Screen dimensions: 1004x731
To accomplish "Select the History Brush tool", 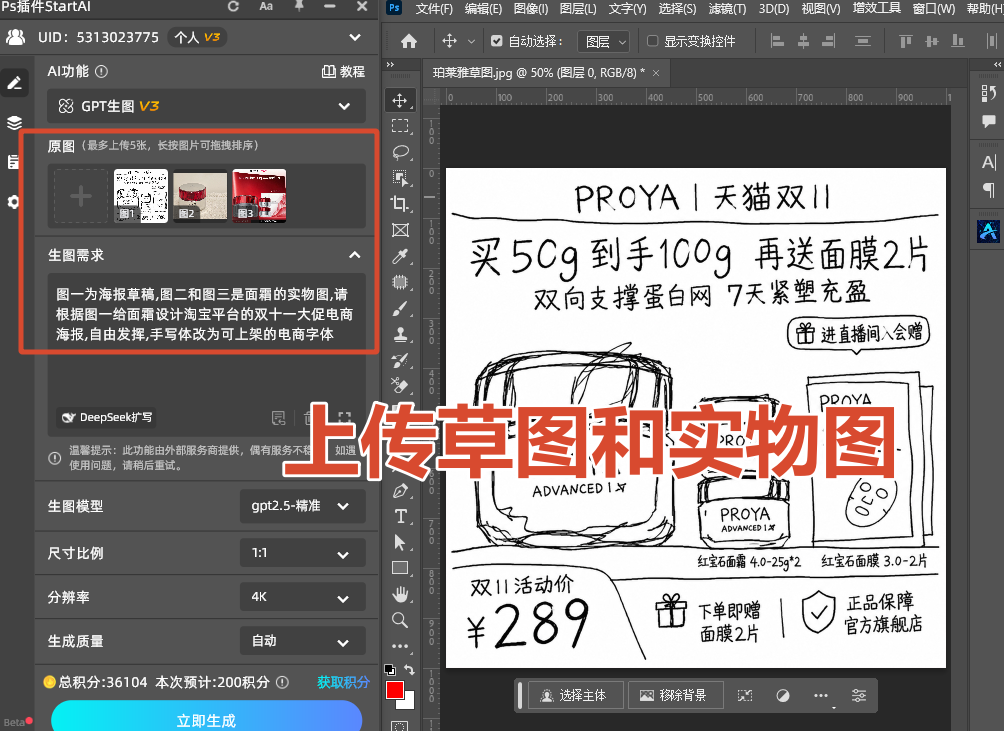I will (400, 360).
